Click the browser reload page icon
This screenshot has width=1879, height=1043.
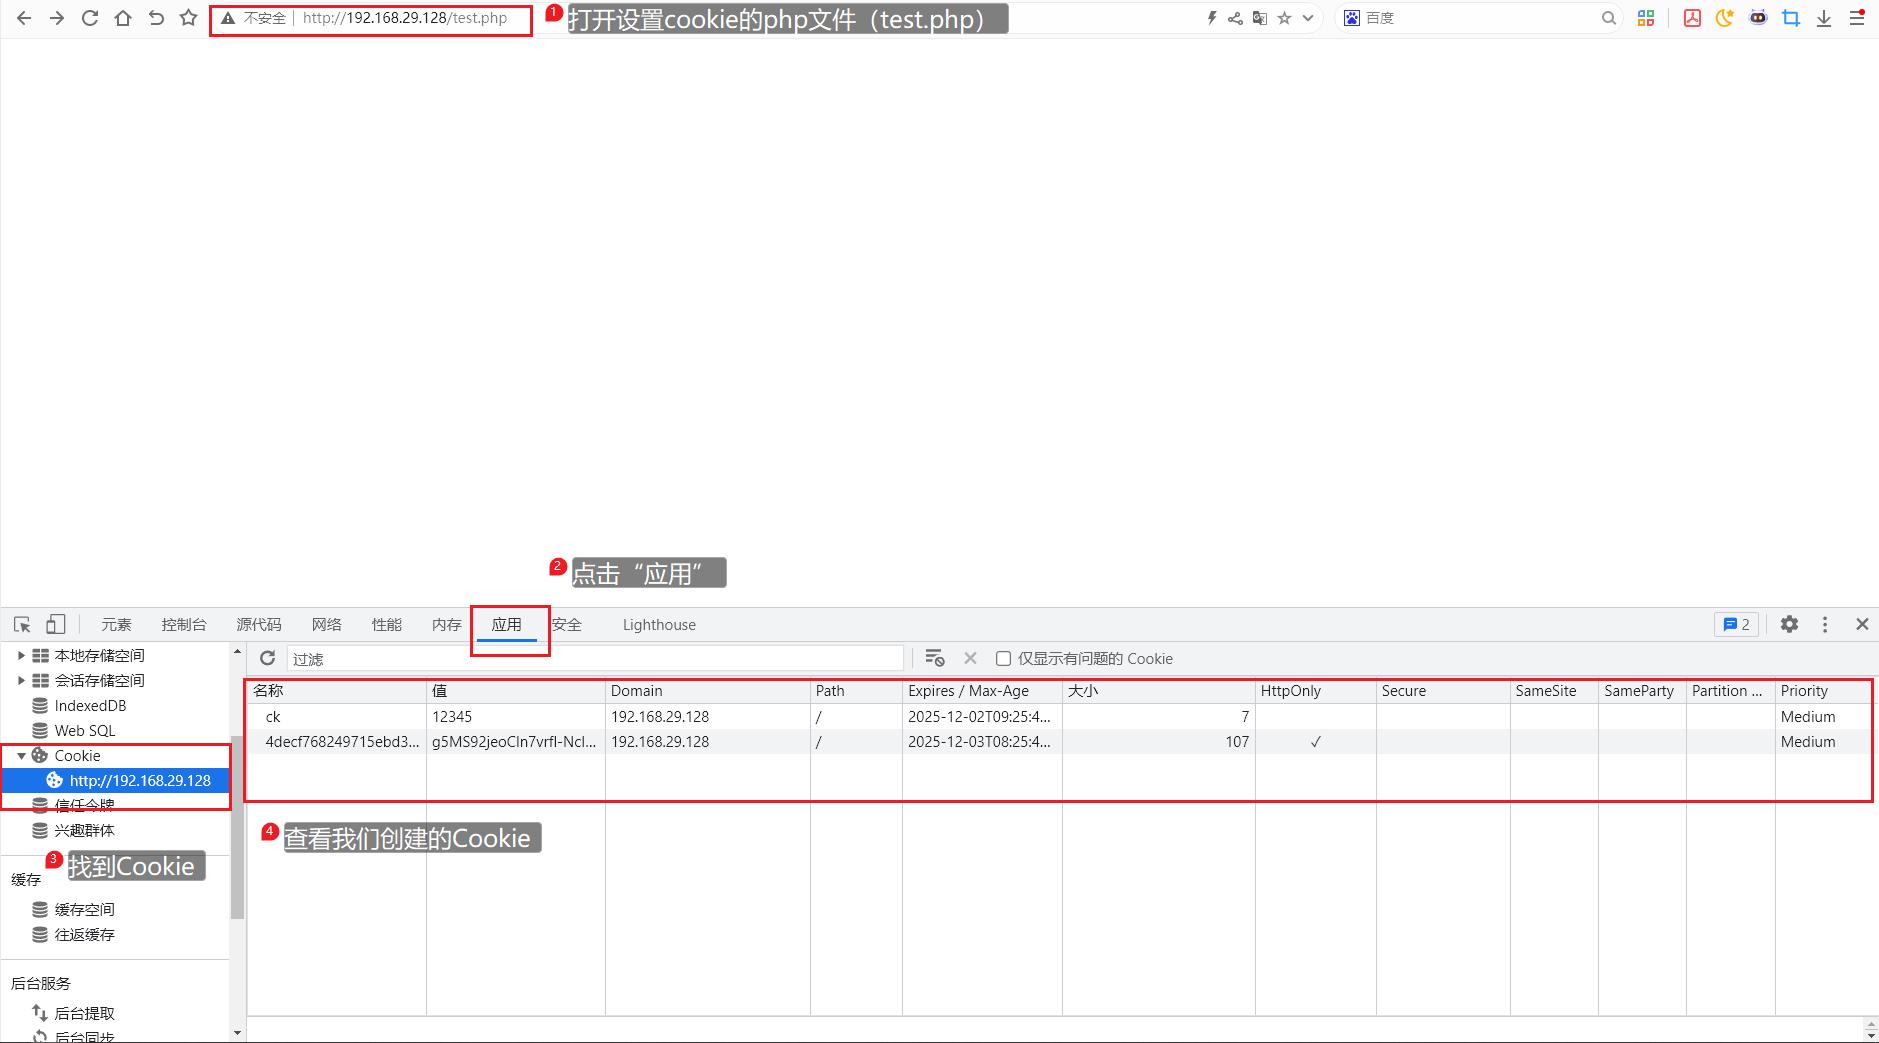click(x=90, y=18)
